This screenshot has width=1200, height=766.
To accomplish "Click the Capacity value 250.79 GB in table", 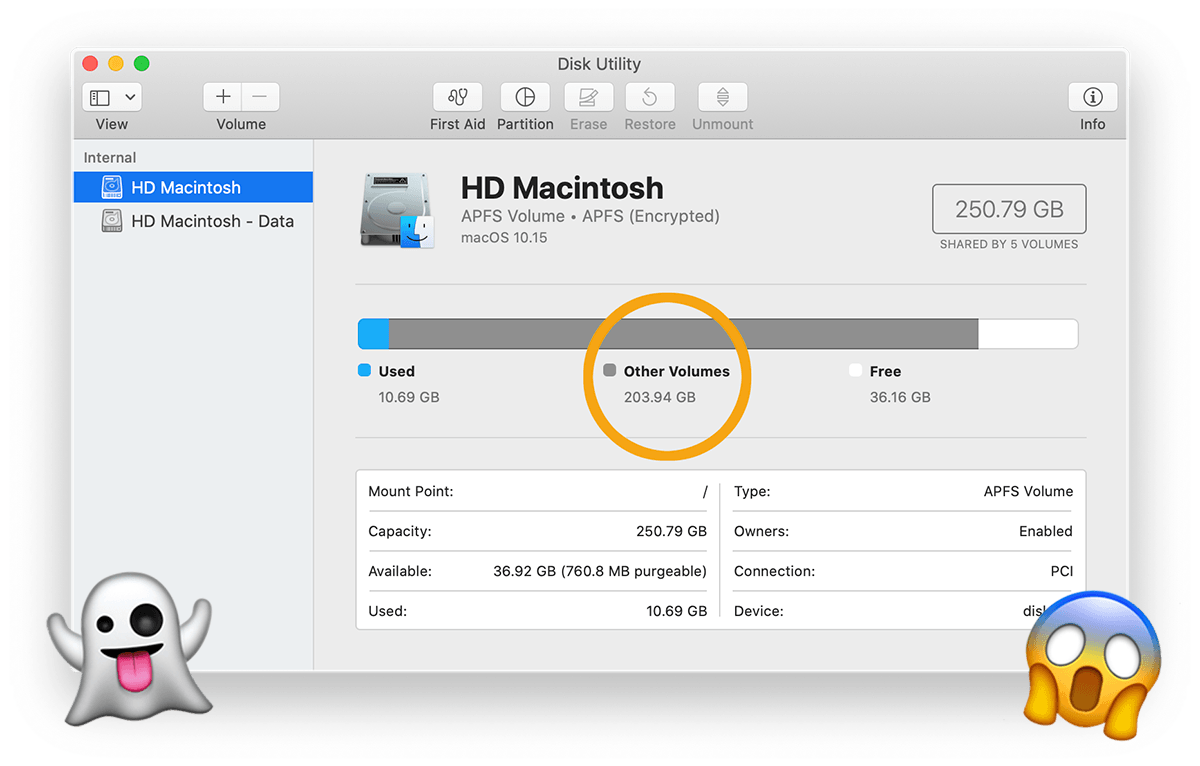I will pos(671,531).
